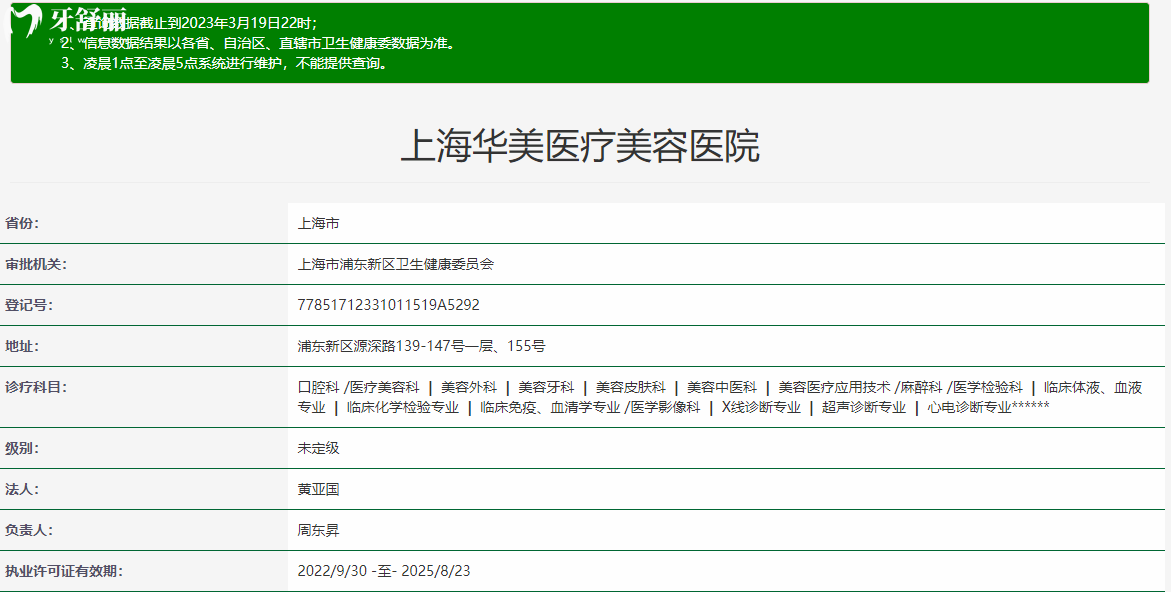Select the 执业许可证有效期 row label
Image resolution: width=1171 pixels, height=592 pixels.
pyautogui.click(x=63, y=572)
